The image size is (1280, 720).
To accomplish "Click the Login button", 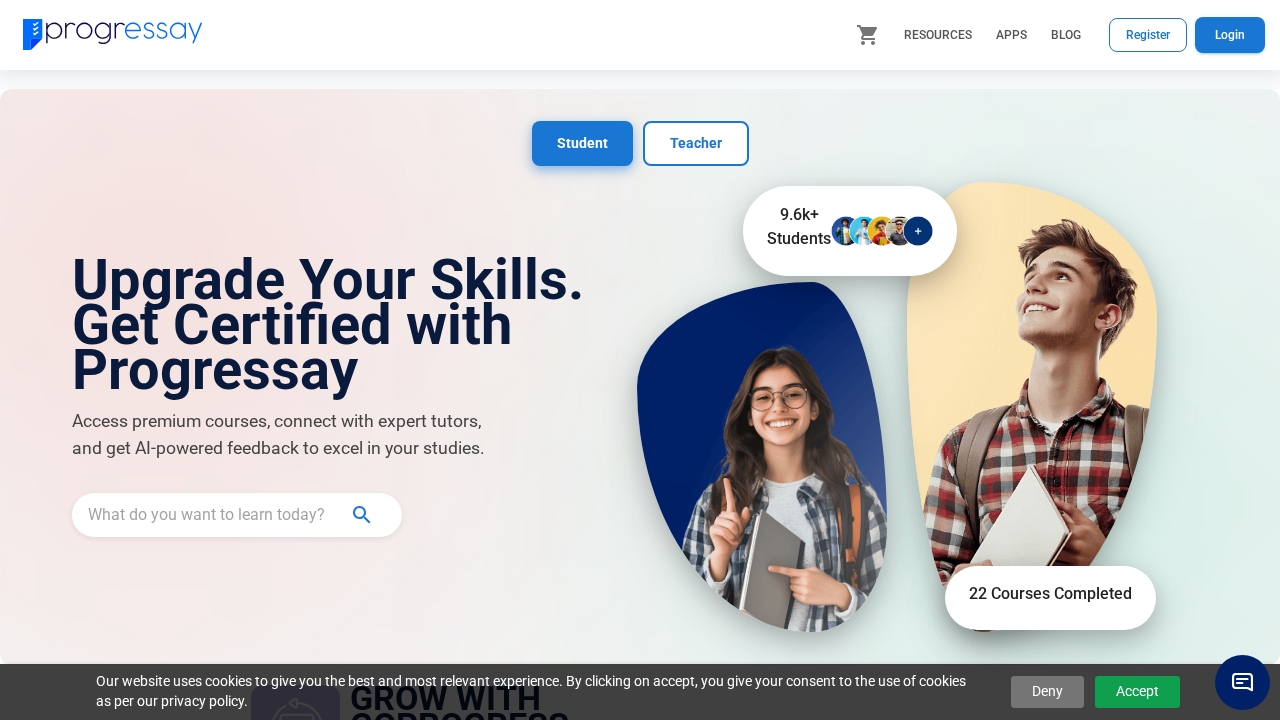I will click(1230, 35).
